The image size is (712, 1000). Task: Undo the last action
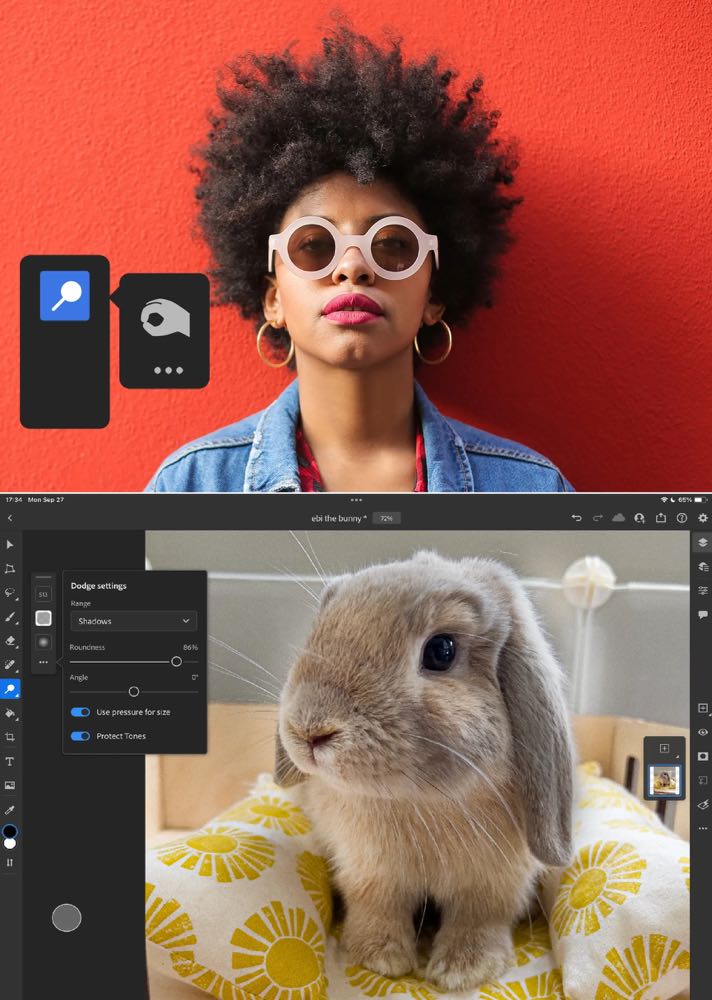(576, 518)
